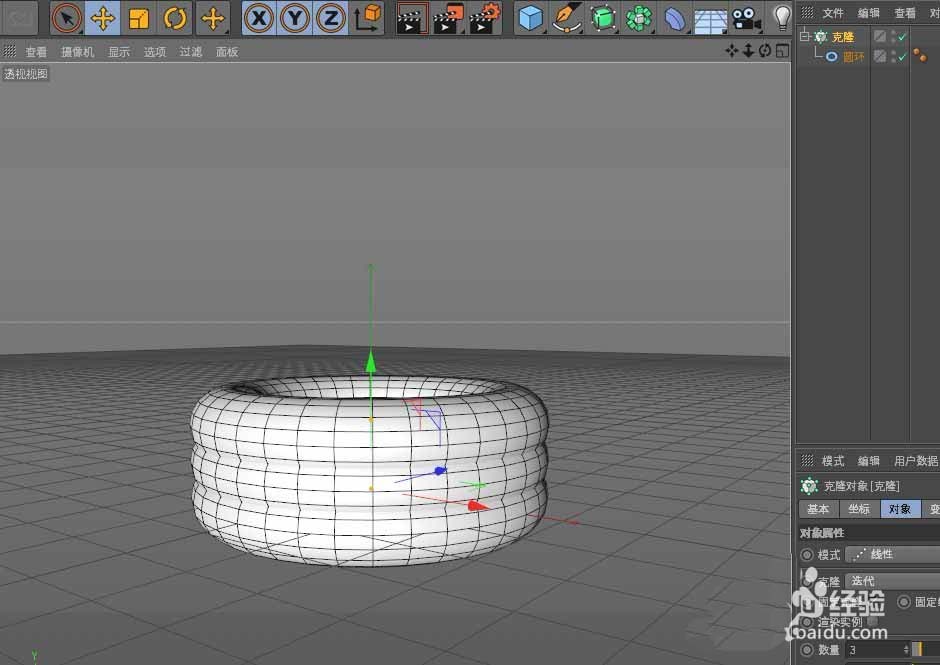Open the Render Settings icon
The width and height of the screenshot is (940, 665).
point(485,17)
